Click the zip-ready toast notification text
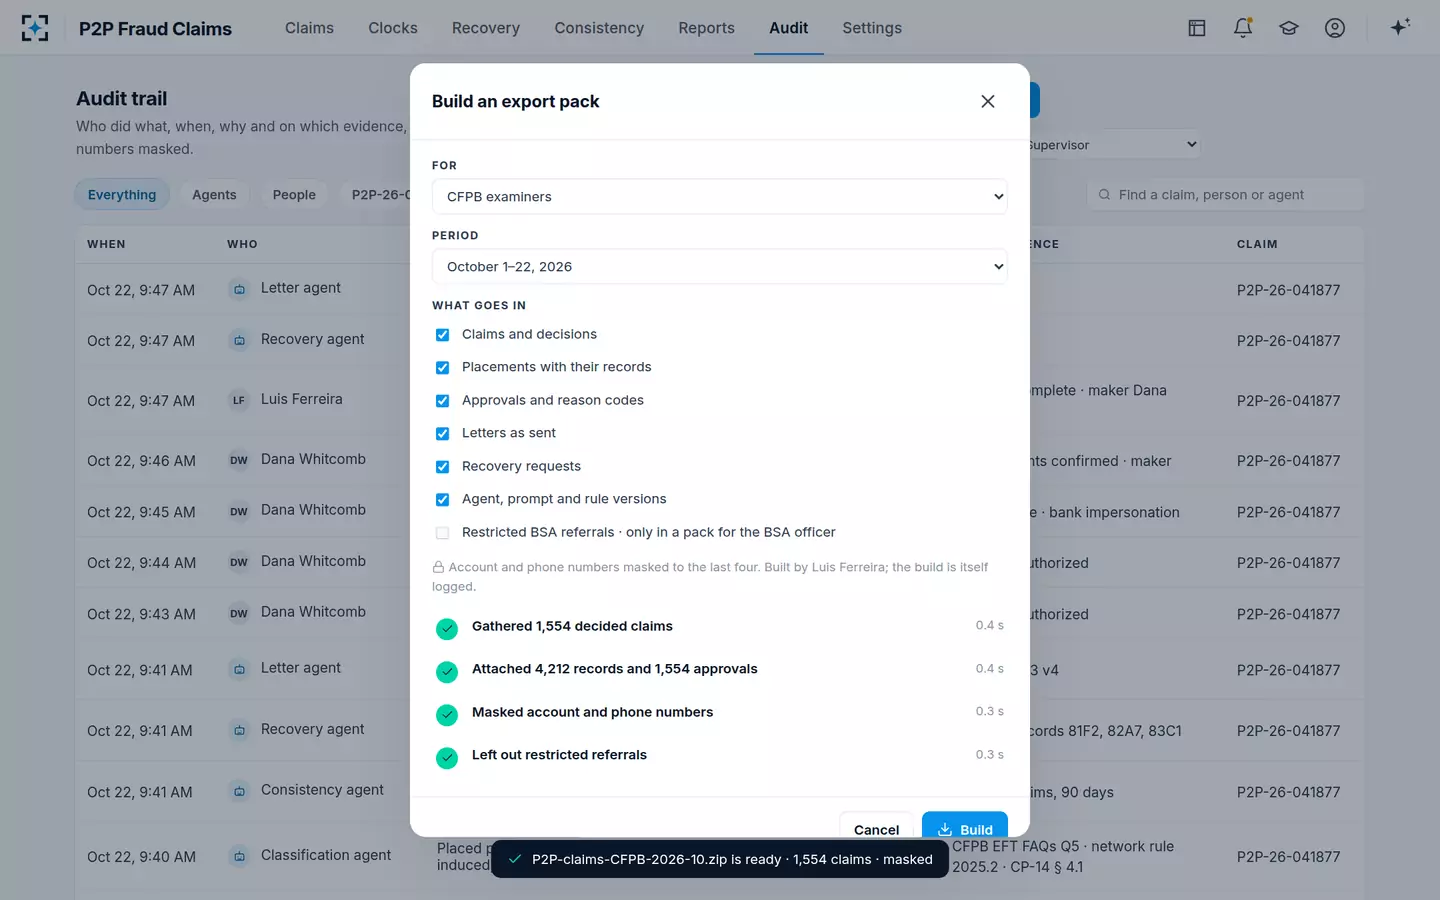 coord(732,859)
